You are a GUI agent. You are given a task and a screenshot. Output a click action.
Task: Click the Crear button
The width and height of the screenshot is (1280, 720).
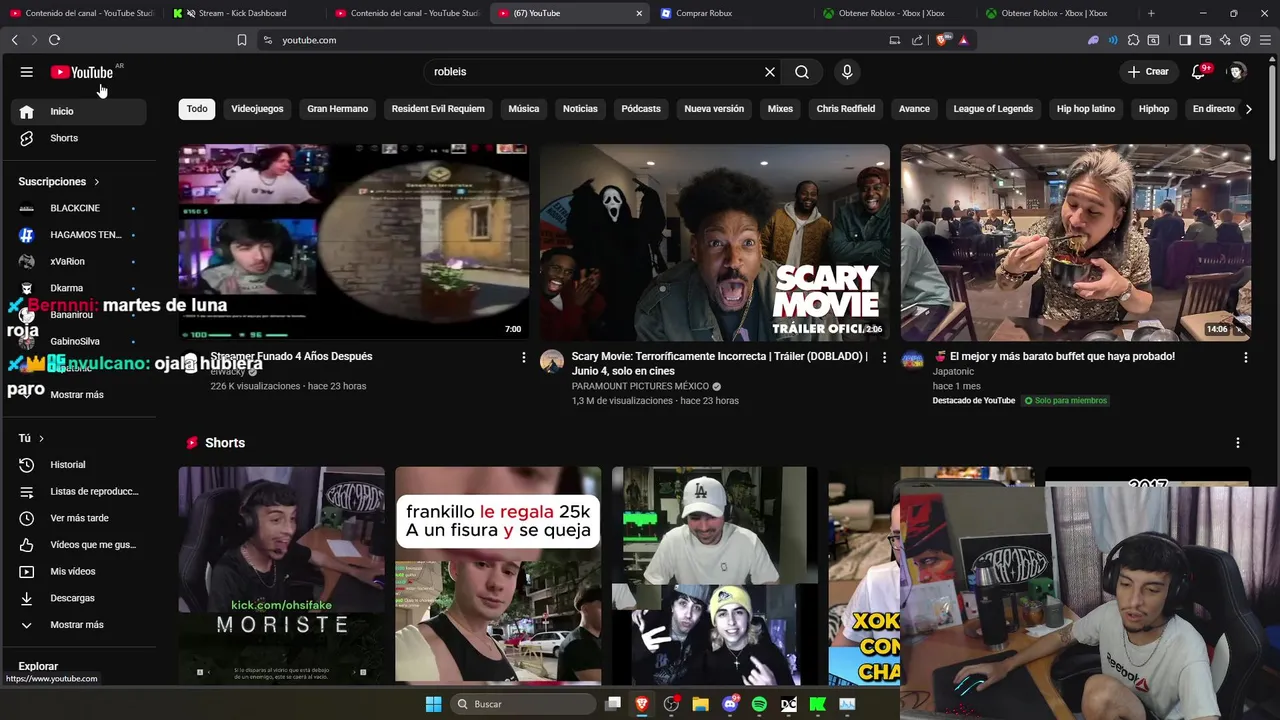(x=1148, y=72)
